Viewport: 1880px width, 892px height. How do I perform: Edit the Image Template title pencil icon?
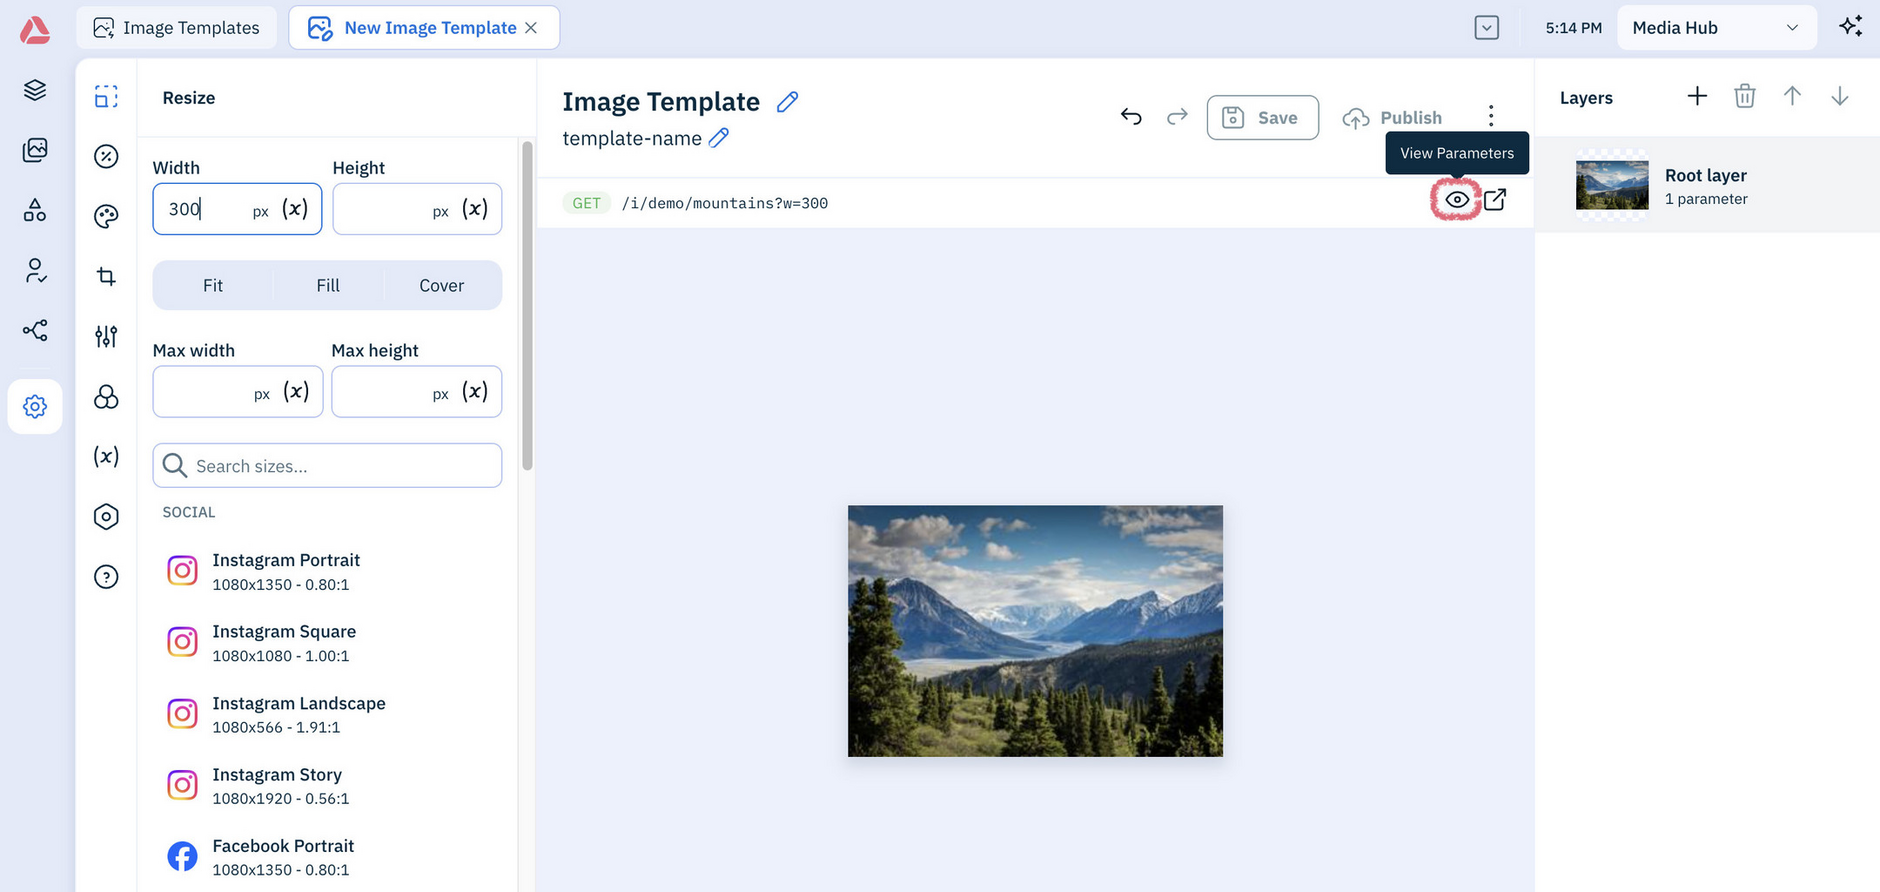coord(788,102)
